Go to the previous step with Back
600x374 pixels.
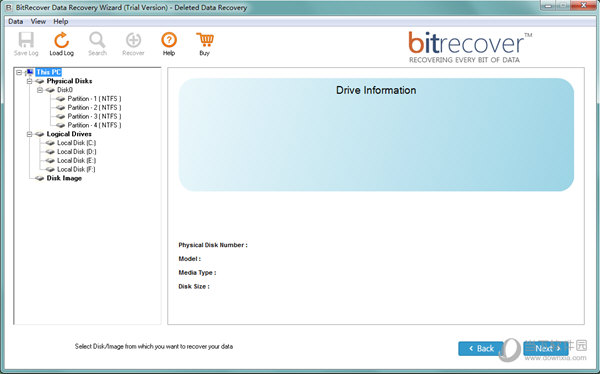tap(481, 348)
